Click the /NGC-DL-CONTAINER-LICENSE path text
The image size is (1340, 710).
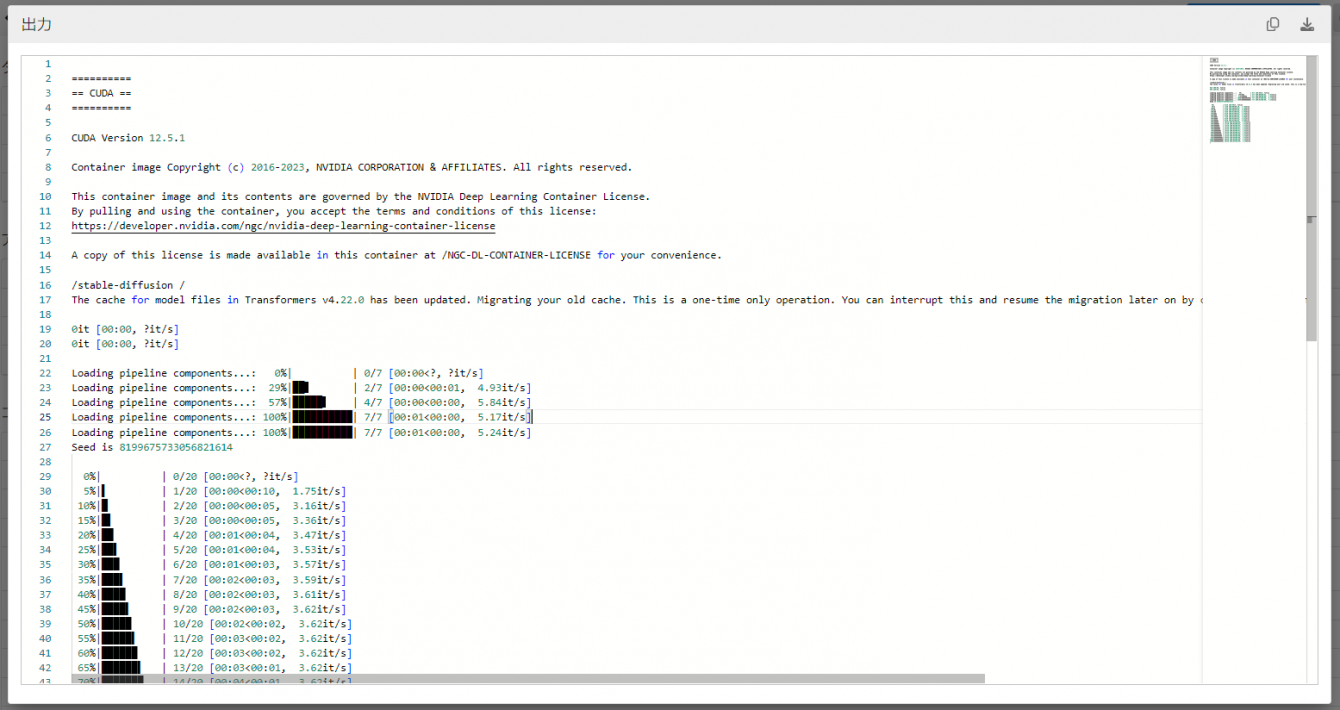point(520,256)
